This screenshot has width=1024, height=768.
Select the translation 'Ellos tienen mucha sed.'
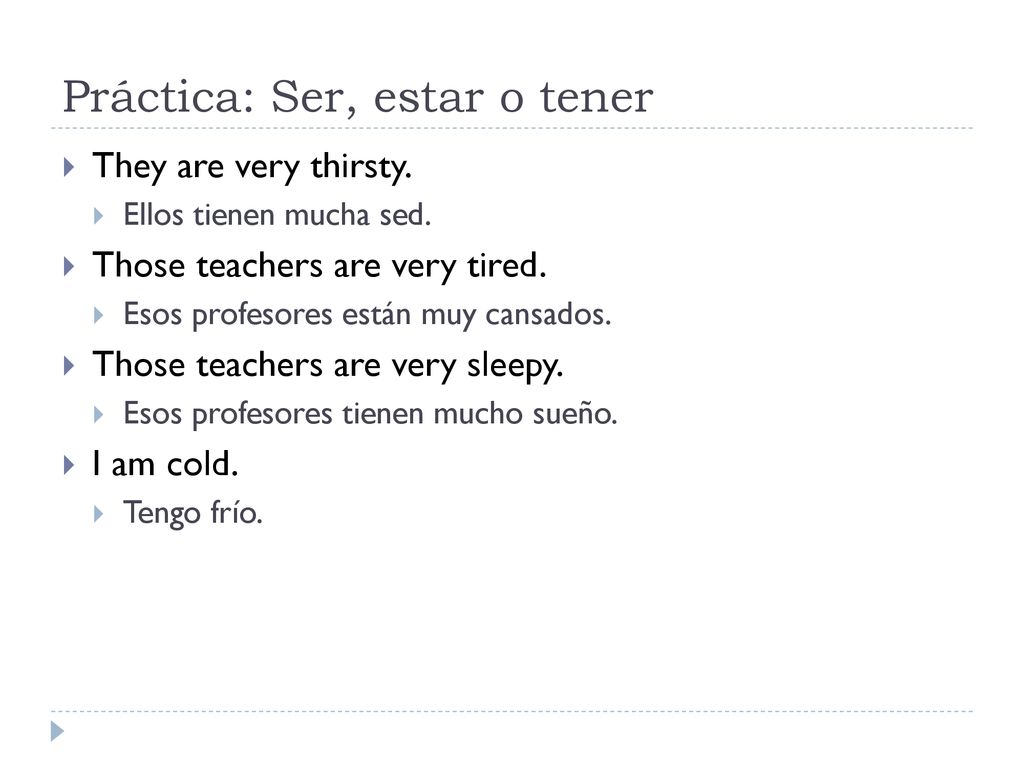pos(278,216)
